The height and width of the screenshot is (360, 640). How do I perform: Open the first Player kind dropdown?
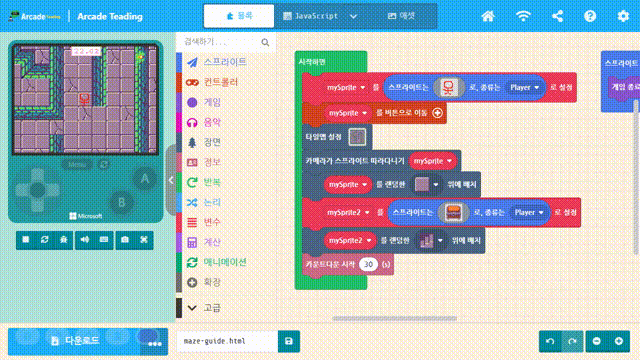524,87
